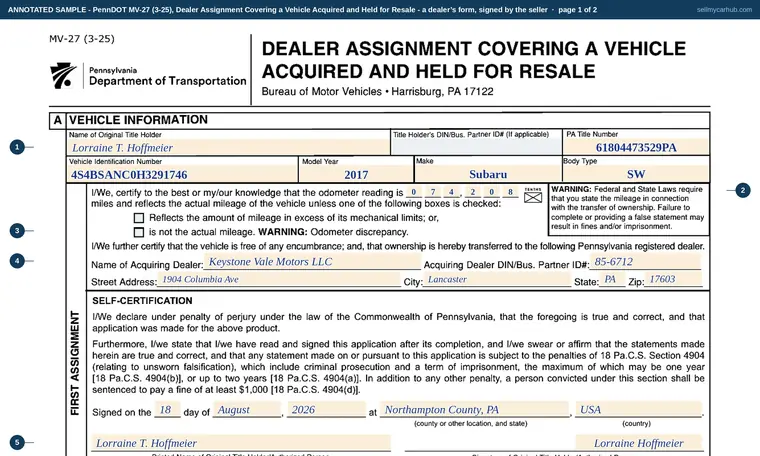Click the 'SELF-CERTIFICATION' heading
Viewport: 760px width, 456px height.
[142, 301]
